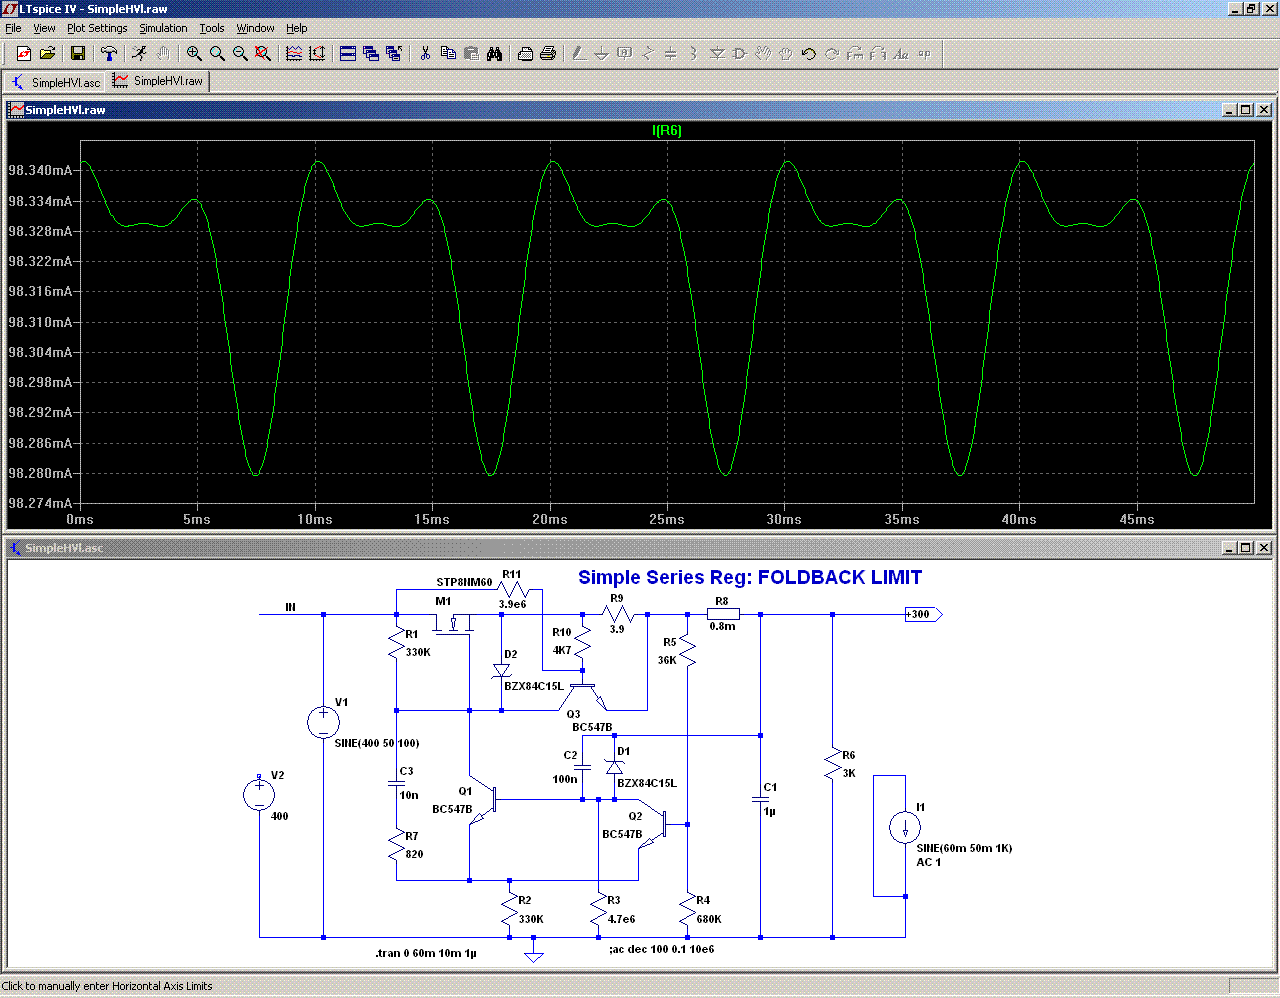Screen dimensions: 1280x998
Task: Click the Print printer icon
Action: point(548,53)
